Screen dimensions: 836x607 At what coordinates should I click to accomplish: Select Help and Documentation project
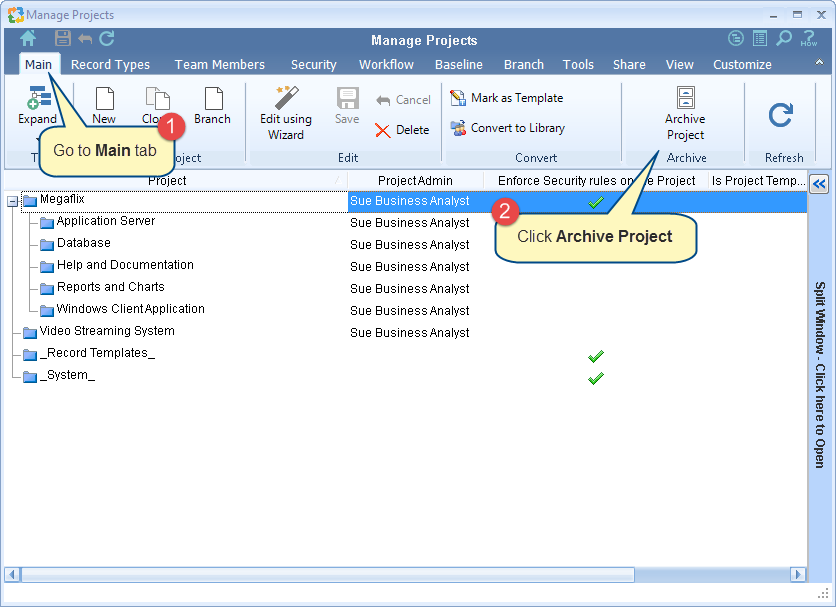pyautogui.click(x=125, y=265)
